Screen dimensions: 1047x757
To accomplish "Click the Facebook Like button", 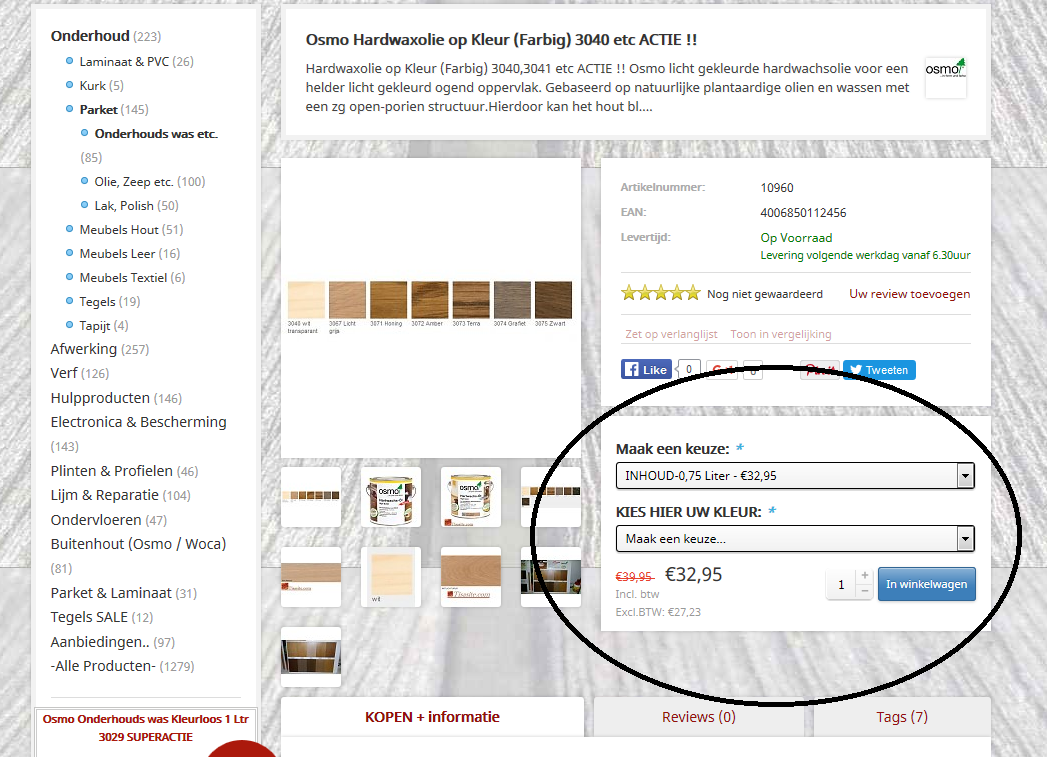I will point(646,369).
